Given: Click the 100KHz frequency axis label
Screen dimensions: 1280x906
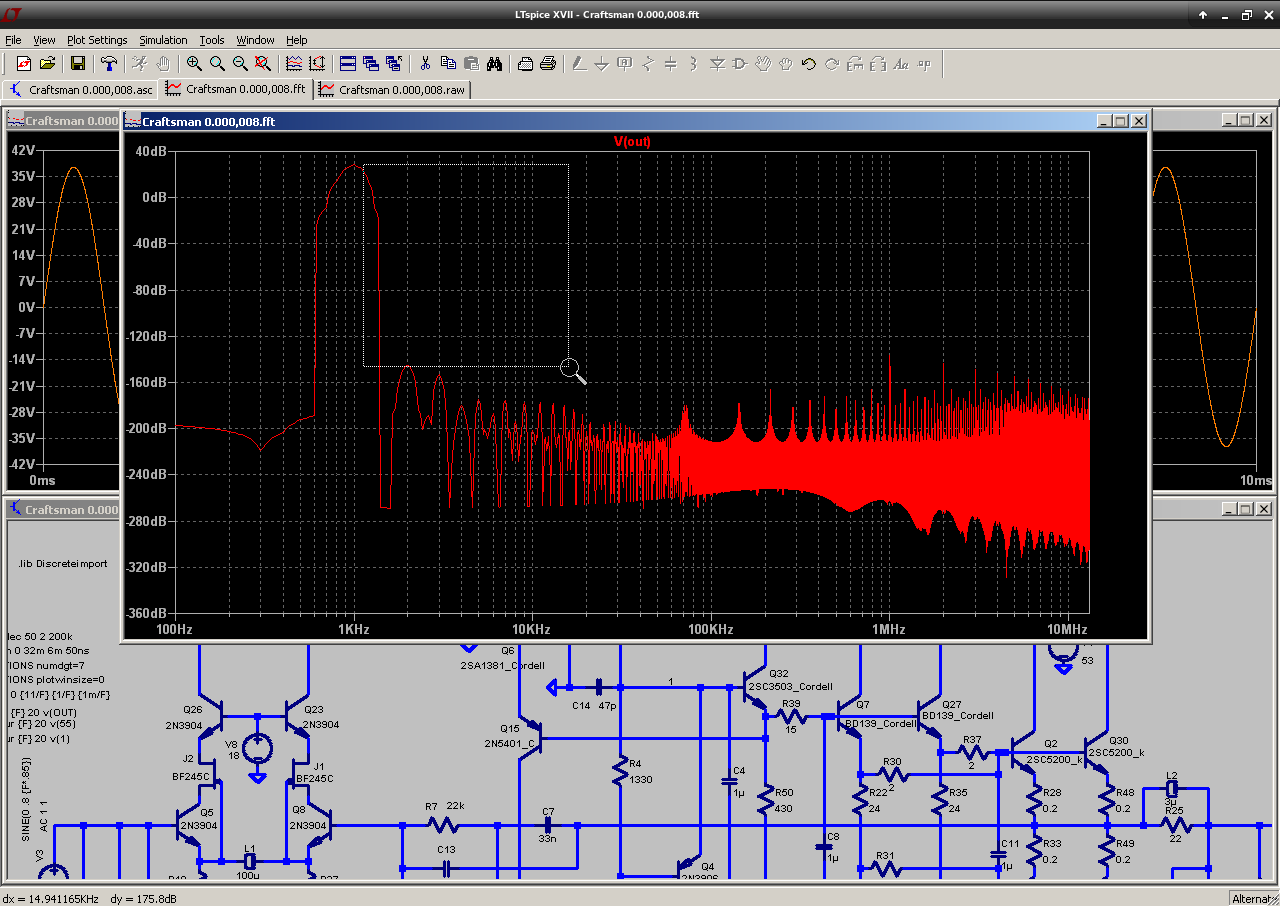Looking at the screenshot, I should click(x=709, y=629).
